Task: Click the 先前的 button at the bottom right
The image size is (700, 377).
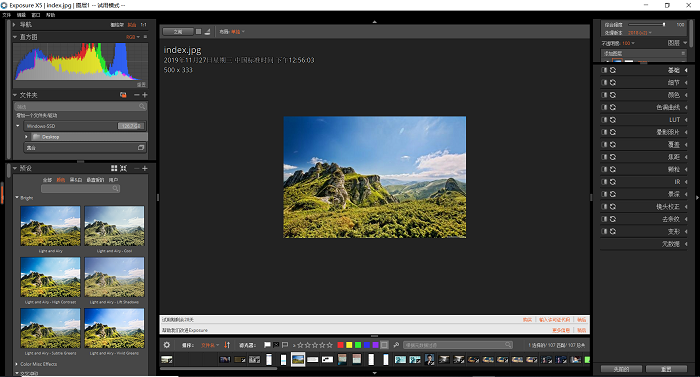Action: [x=621, y=369]
